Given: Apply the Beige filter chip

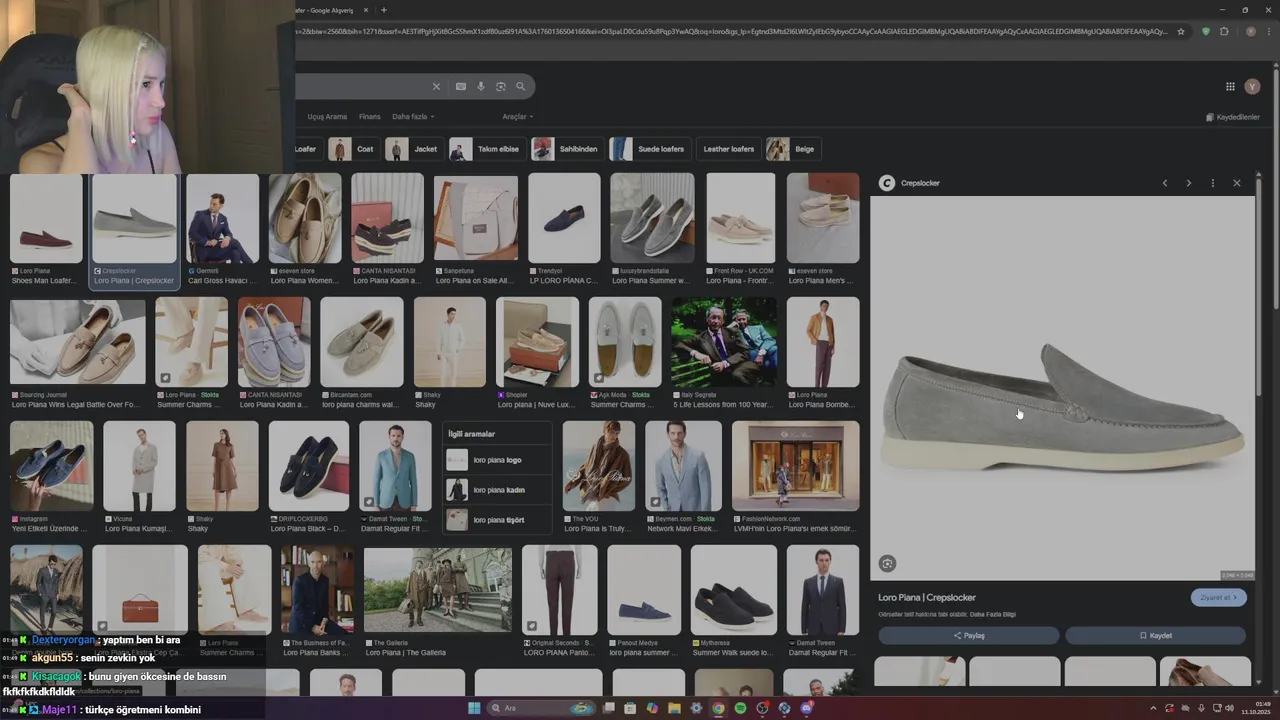Looking at the screenshot, I should pos(793,149).
